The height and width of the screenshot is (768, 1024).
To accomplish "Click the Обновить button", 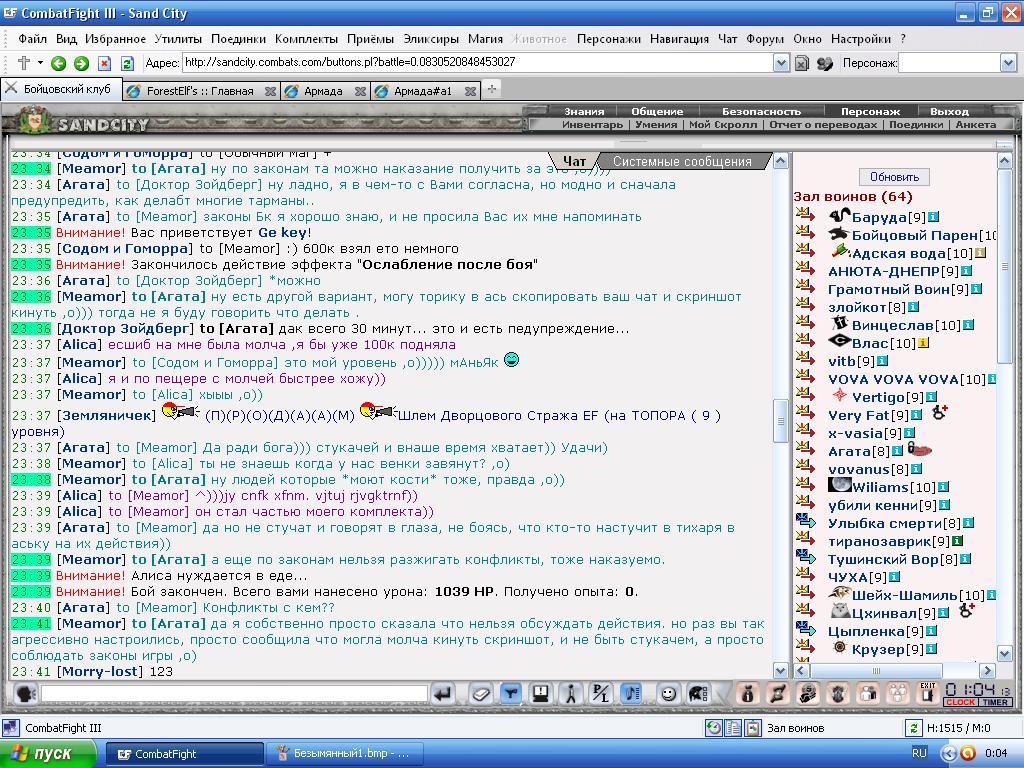I will (894, 177).
